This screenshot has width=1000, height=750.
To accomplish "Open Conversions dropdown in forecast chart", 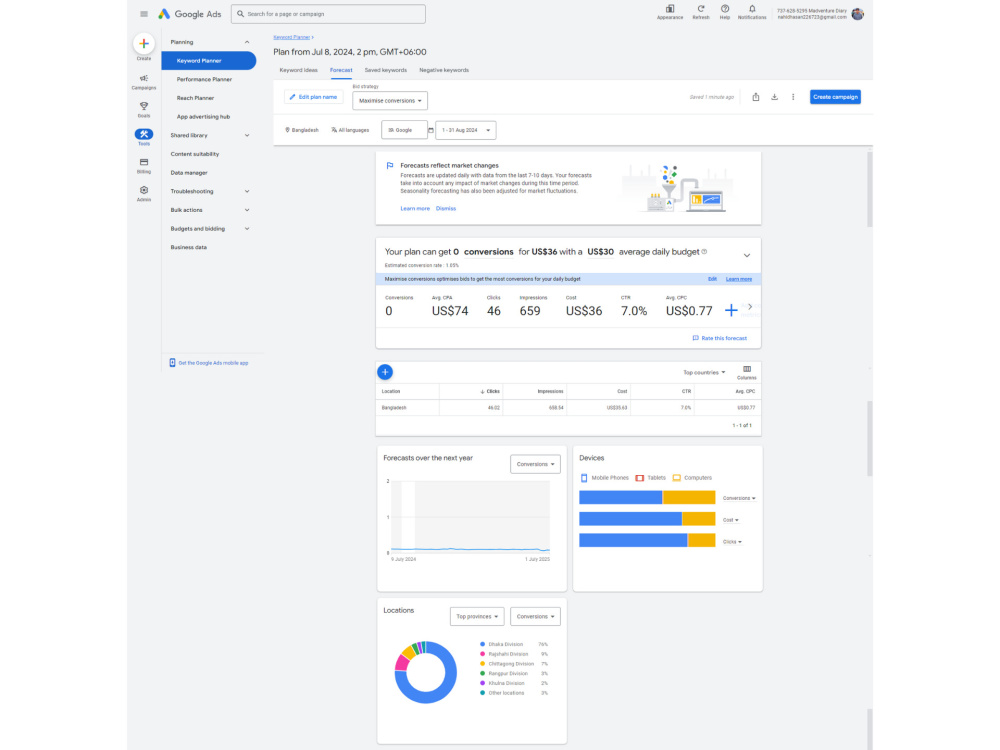I will click(535, 464).
